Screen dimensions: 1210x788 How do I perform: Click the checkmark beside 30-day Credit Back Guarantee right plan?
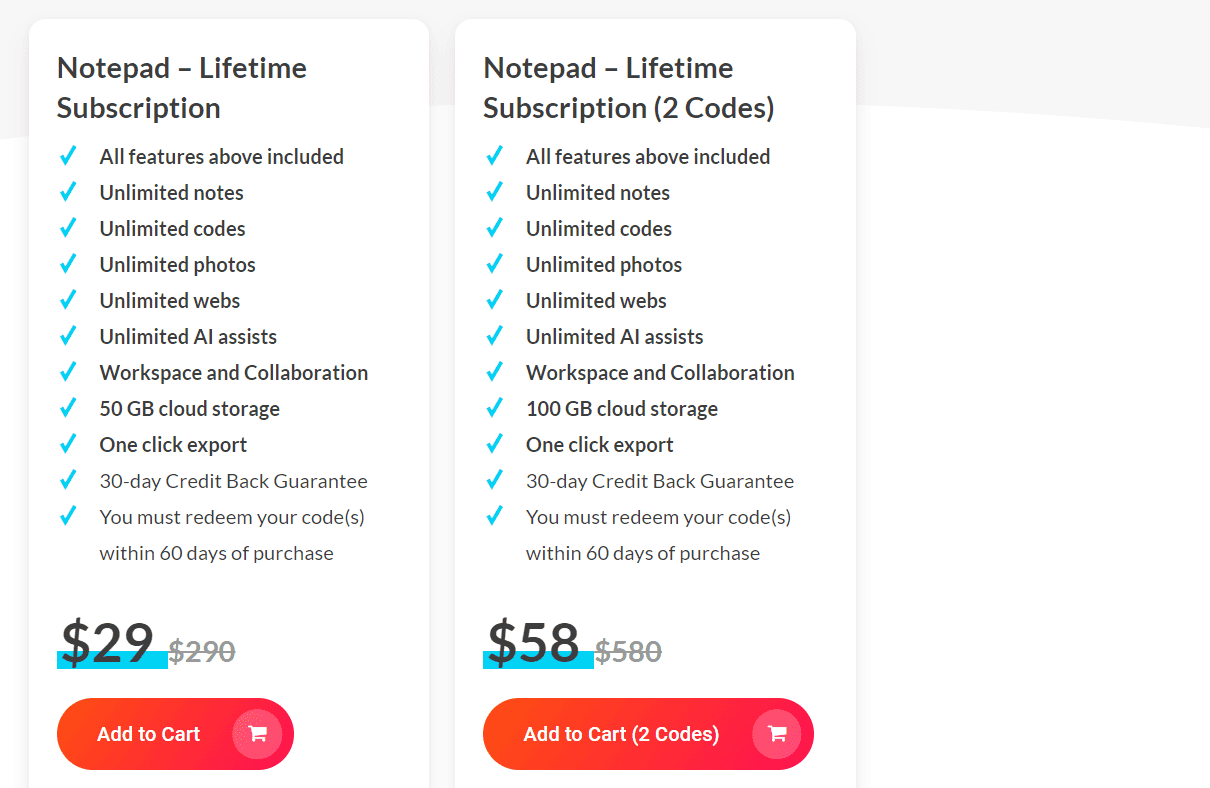pyautogui.click(x=494, y=479)
